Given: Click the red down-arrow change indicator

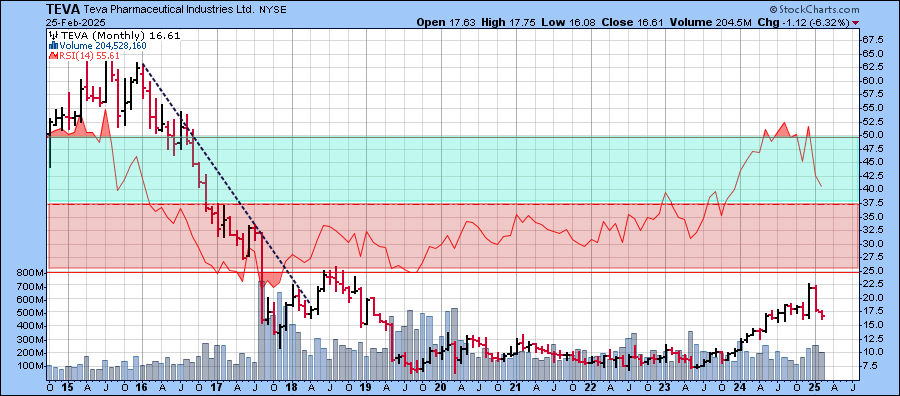Looking at the screenshot, I should tap(856, 23).
